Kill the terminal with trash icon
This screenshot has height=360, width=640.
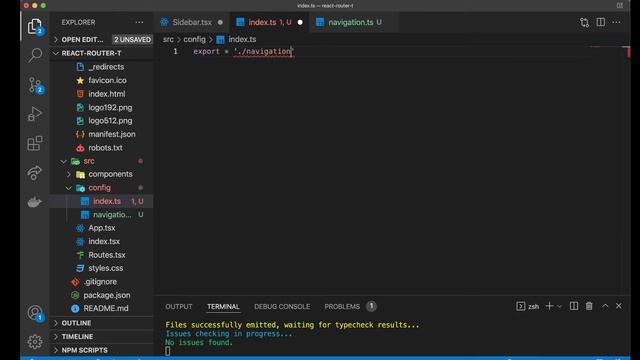tap(589, 306)
